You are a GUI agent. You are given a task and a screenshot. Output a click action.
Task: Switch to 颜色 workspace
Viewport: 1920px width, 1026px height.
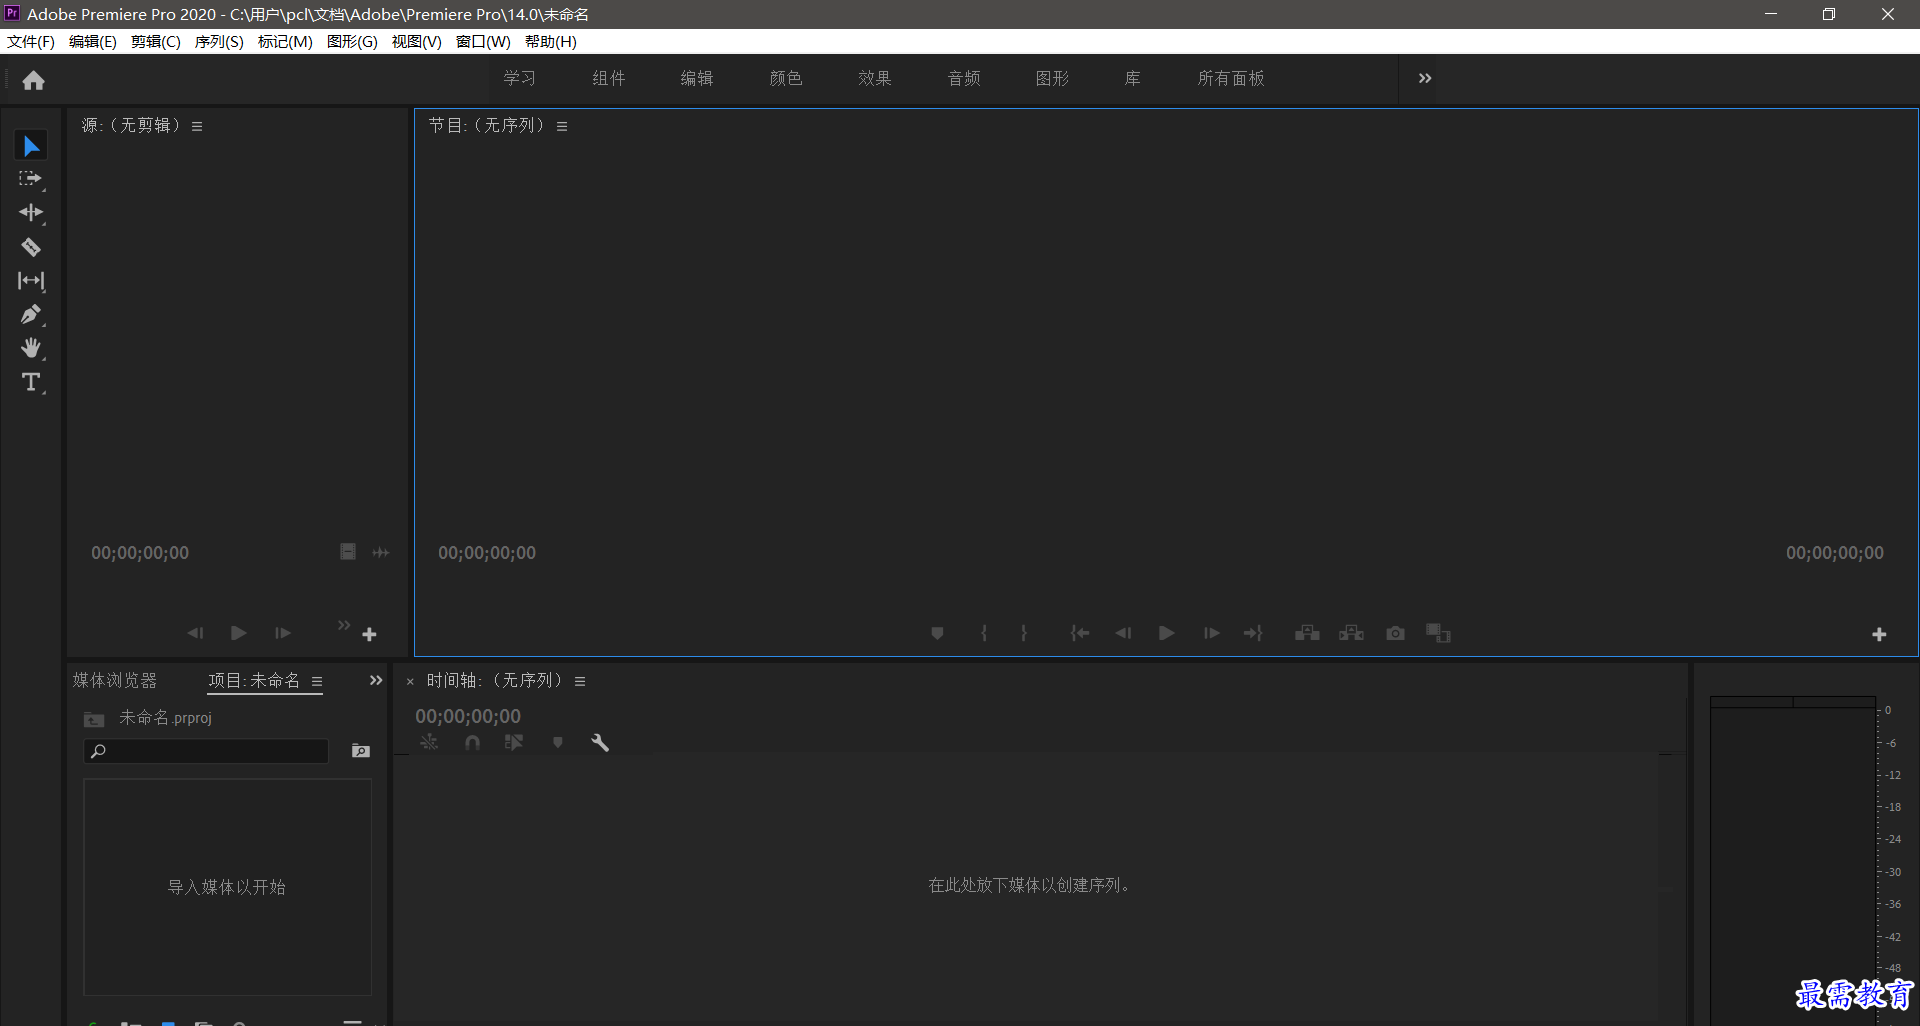[786, 78]
